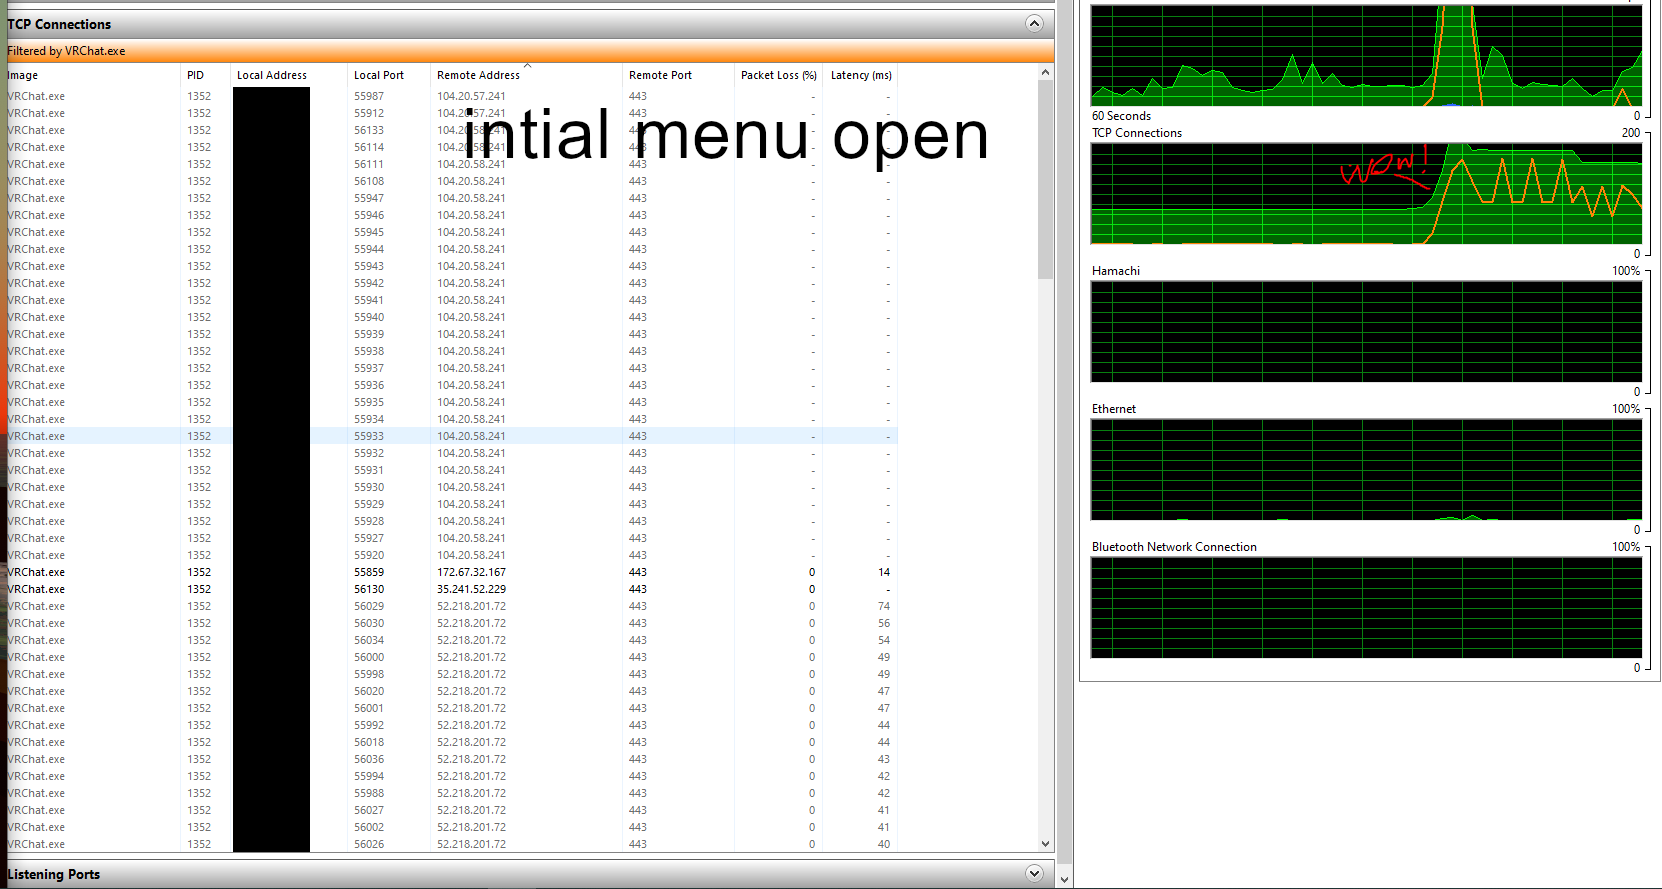The width and height of the screenshot is (1662, 889).
Task: Select row with local port 56000
Action: pyautogui.click(x=452, y=657)
